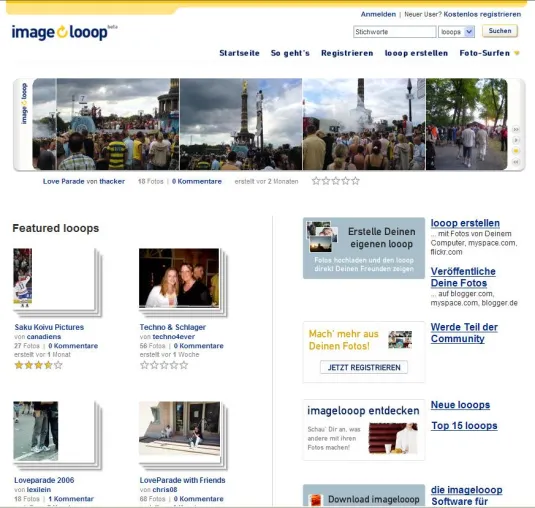View 1 Kommentar on Loveparade 2006
Image resolution: width=535 pixels, height=508 pixels.
point(71,499)
